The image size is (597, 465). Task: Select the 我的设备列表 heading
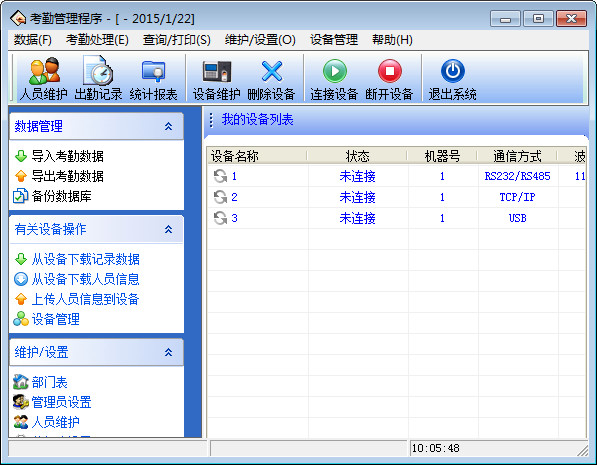[x=257, y=120]
